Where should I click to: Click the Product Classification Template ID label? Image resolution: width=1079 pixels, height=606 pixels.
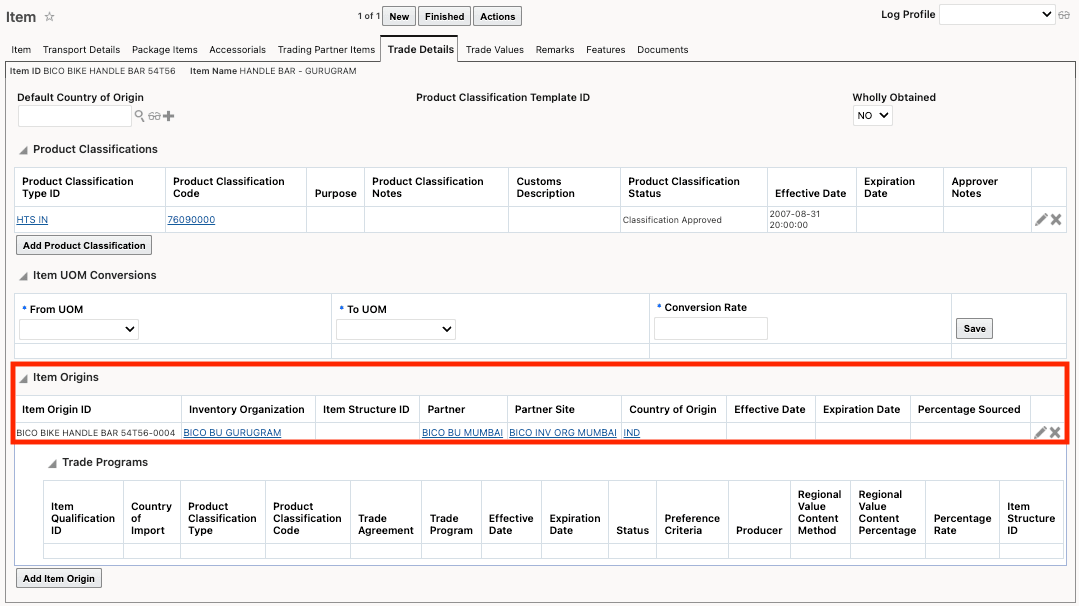pyautogui.click(x=502, y=98)
